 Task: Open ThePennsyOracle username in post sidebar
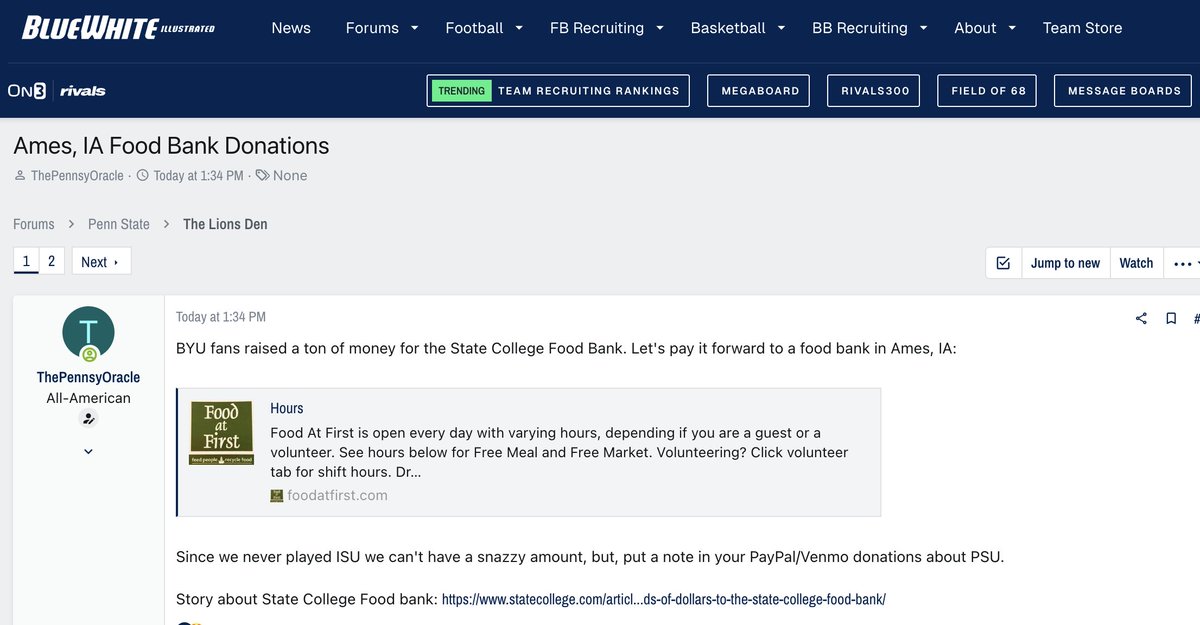tap(88, 377)
